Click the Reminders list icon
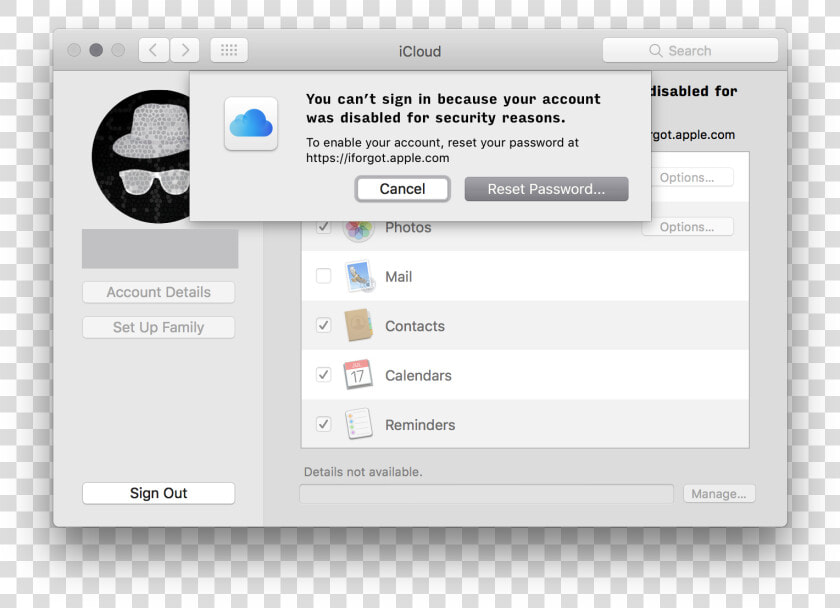 click(358, 424)
